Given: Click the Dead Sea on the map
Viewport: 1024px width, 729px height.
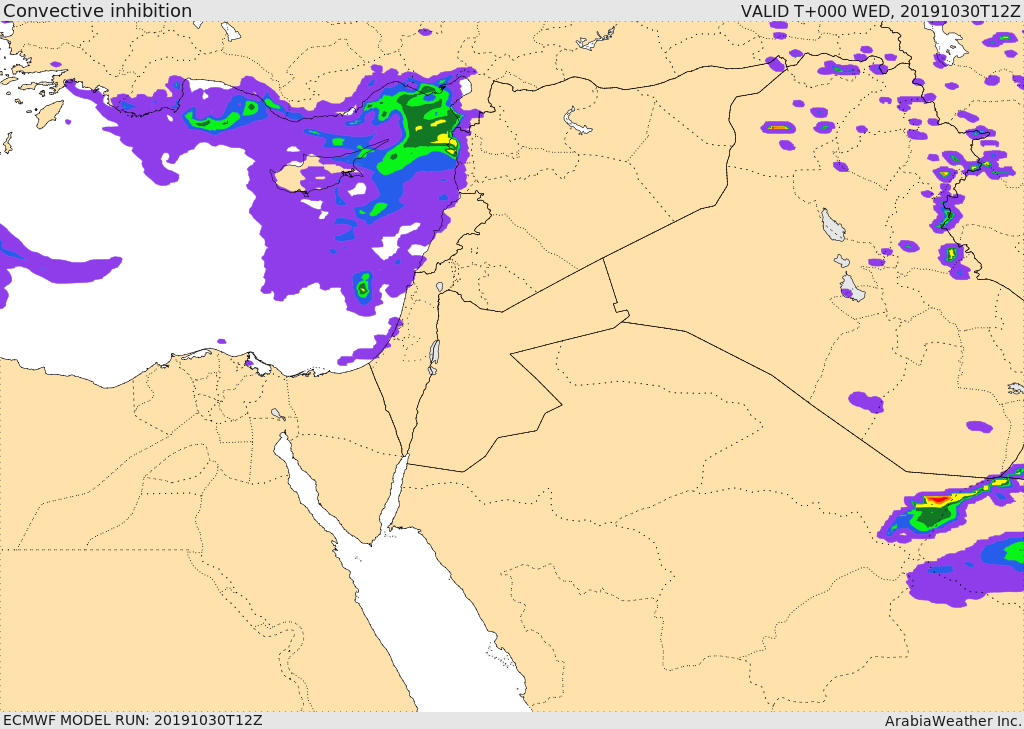Looking at the screenshot, I should (434, 355).
